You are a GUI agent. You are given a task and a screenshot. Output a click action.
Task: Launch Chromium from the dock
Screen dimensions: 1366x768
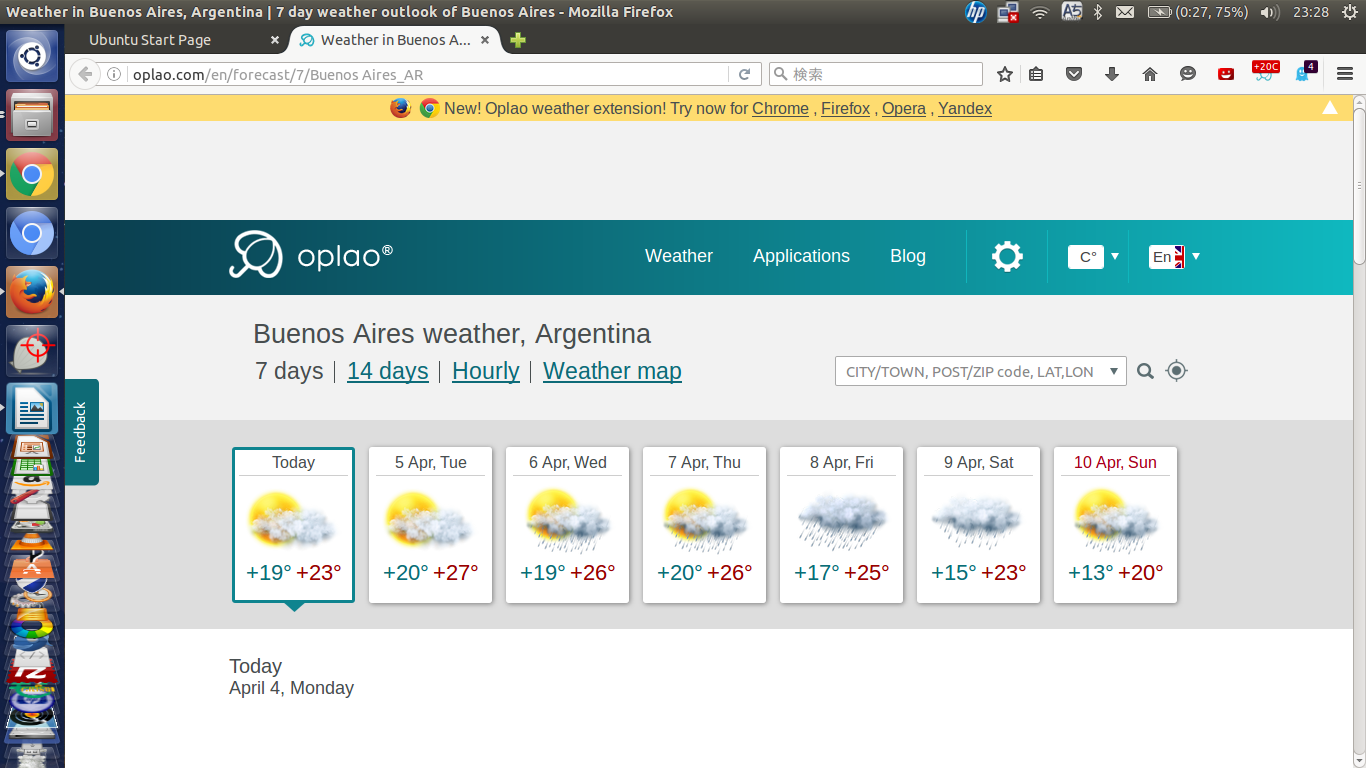click(x=32, y=234)
